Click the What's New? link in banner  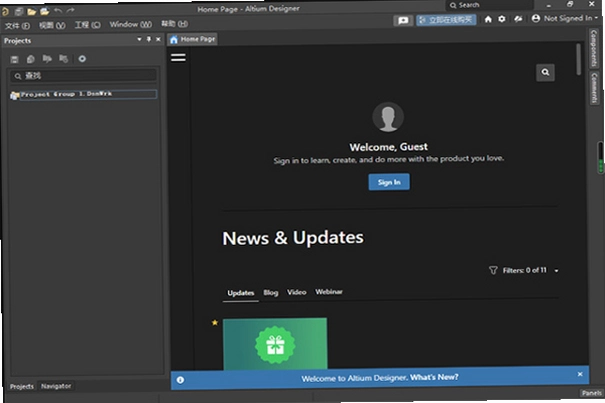click(434, 377)
